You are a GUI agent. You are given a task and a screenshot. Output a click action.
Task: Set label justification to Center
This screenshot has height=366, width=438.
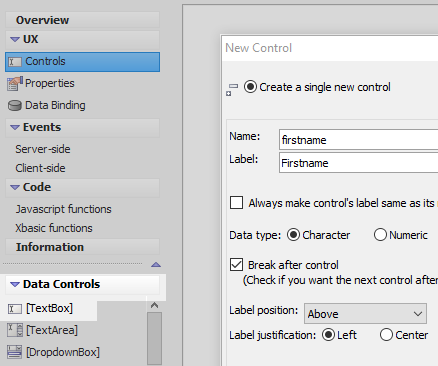point(386,335)
